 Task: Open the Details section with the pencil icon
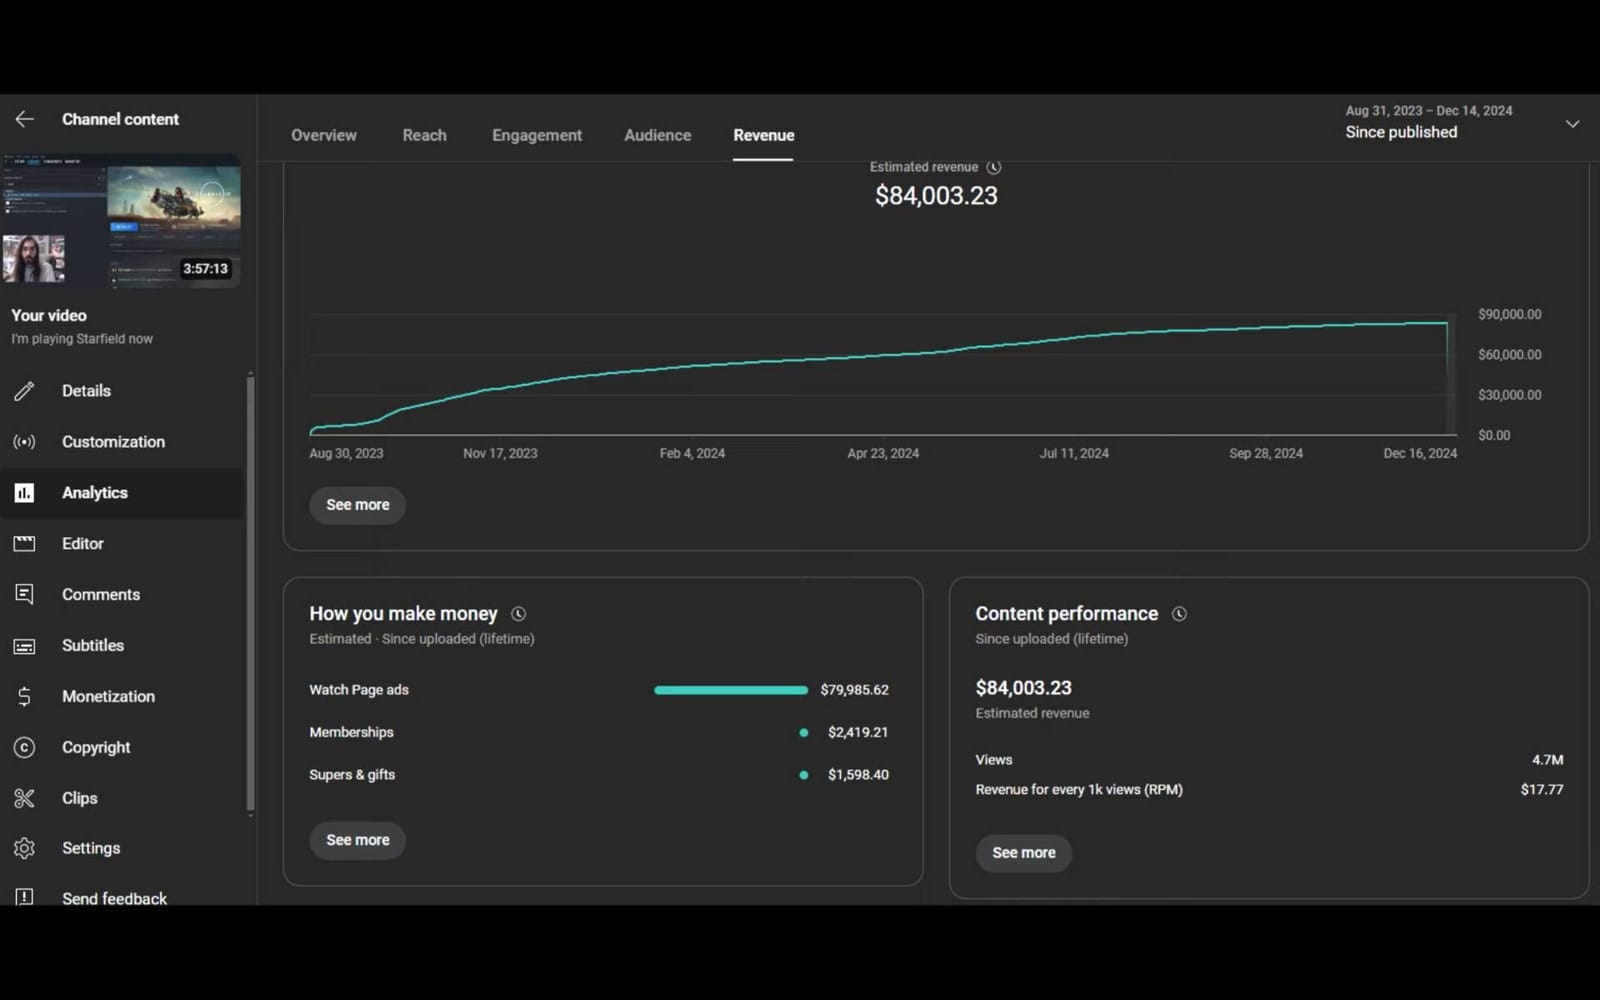pyautogui.click(x=24, y=390)
